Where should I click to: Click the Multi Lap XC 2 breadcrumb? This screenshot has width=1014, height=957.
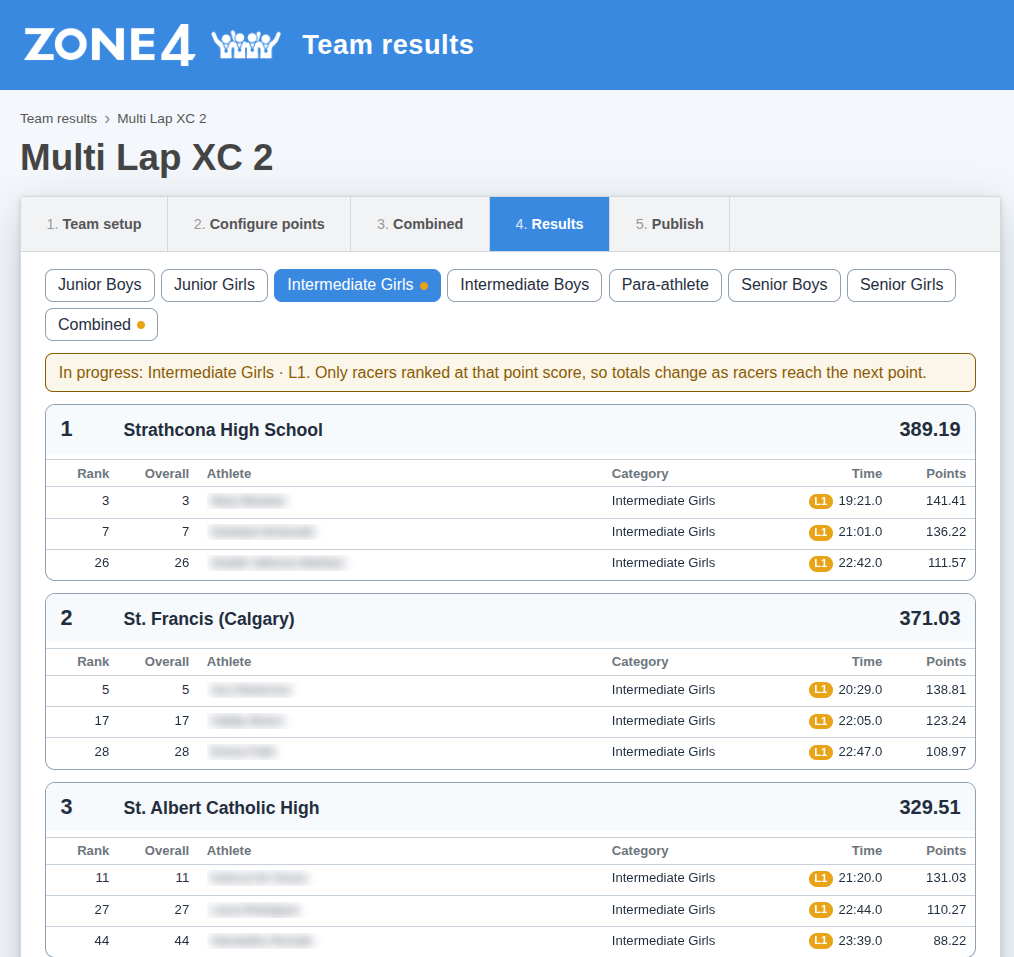click(x=162, y=118)
